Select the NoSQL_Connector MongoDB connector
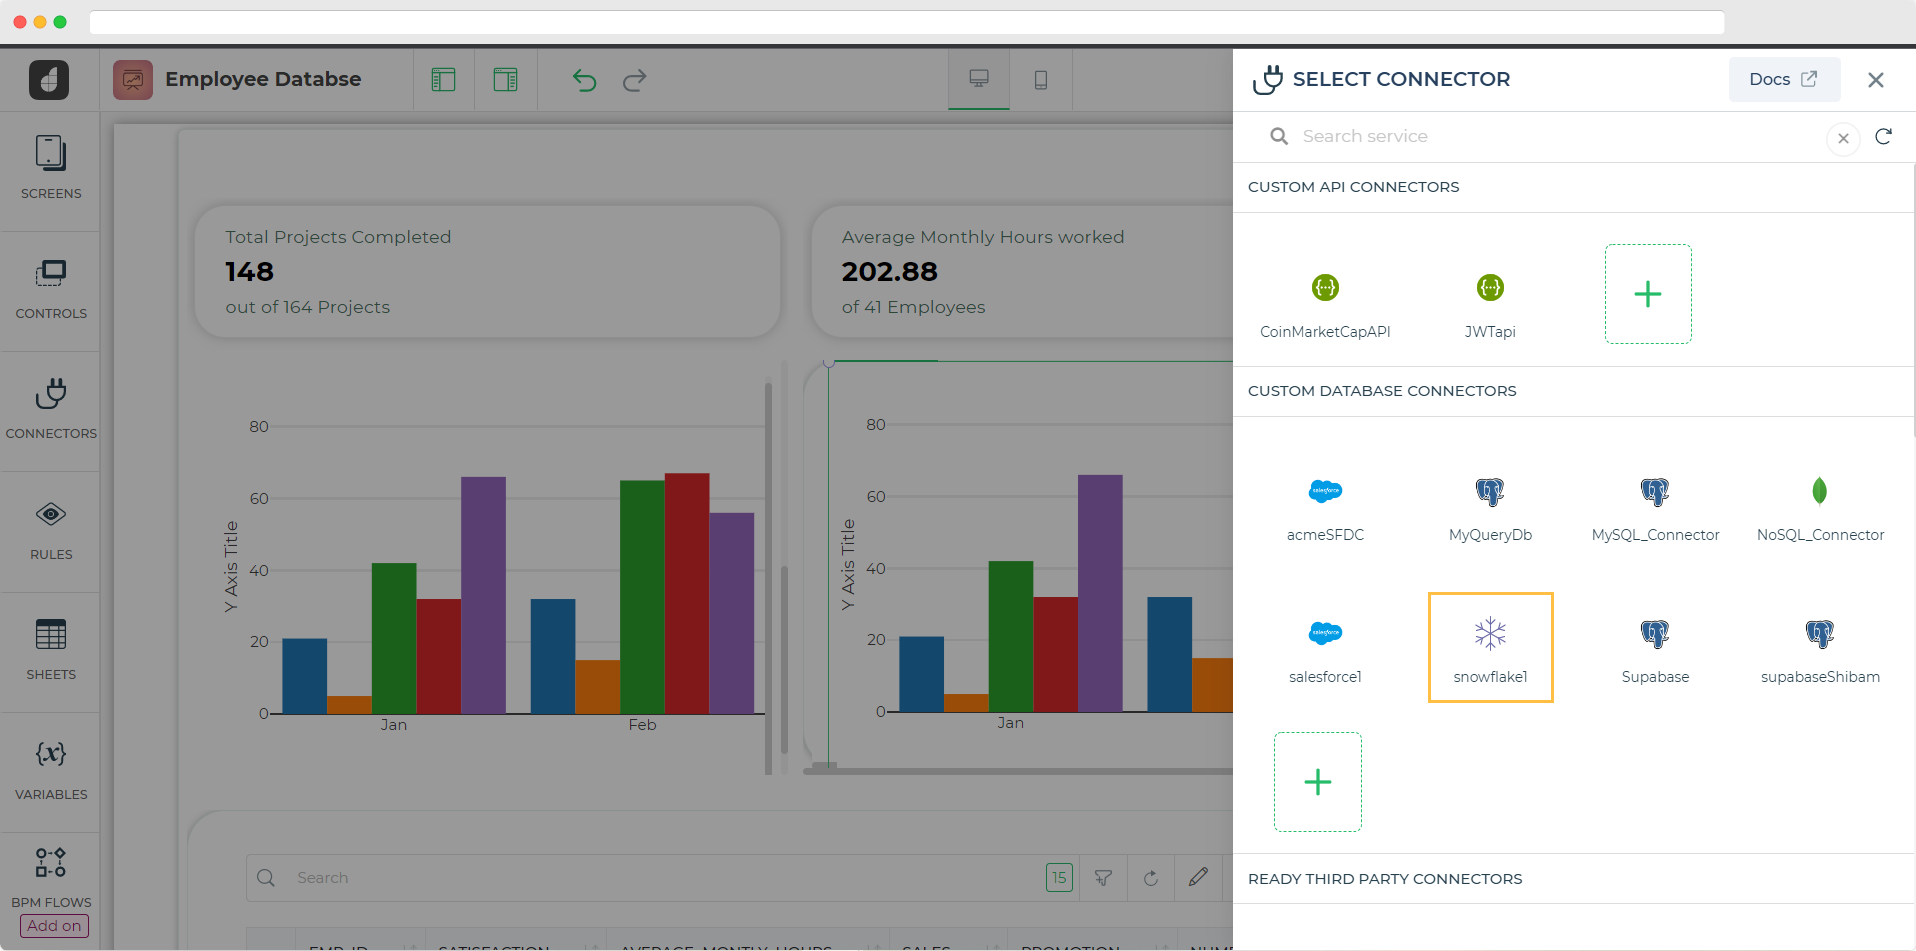The image size is (1916, 951). coord(1820,507)
